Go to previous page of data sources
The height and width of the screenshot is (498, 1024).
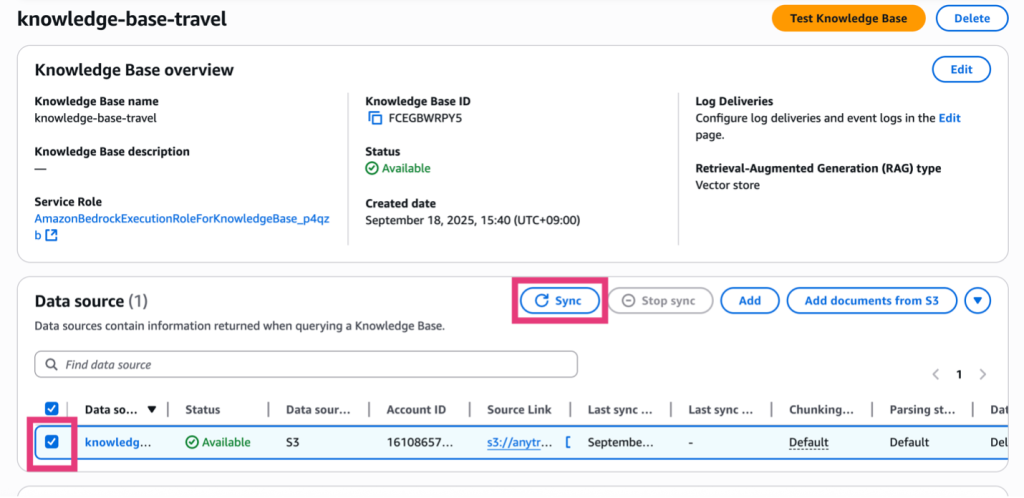point(936,375)
